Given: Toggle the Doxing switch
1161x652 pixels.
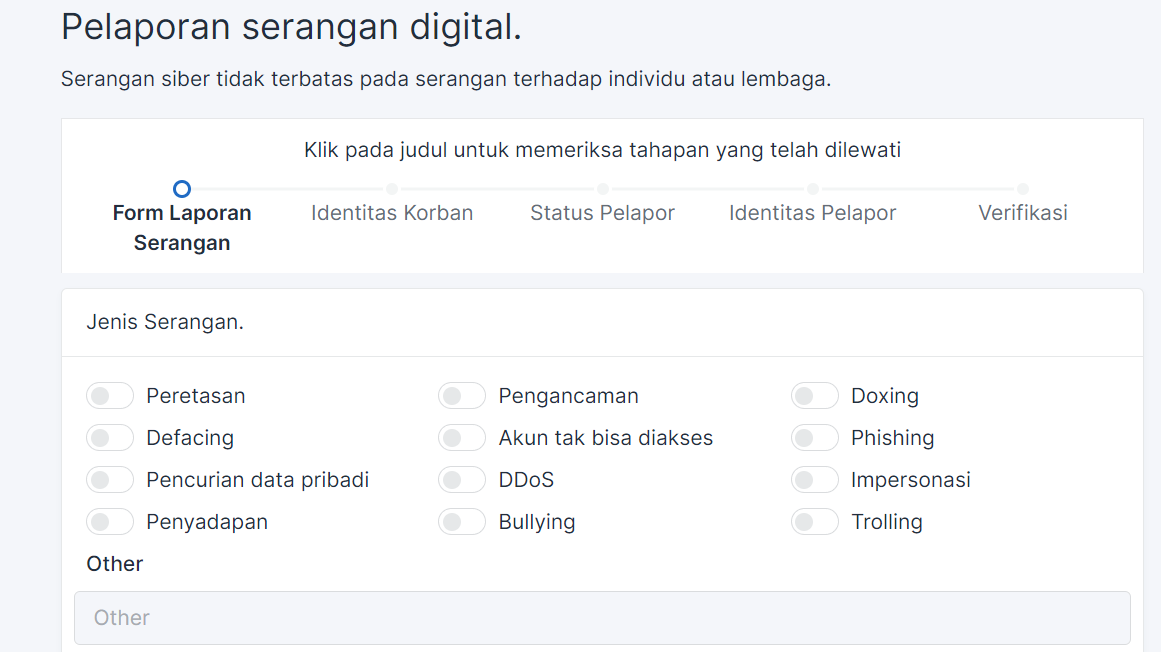Looking at the screenshot, I should click(815, 396).
